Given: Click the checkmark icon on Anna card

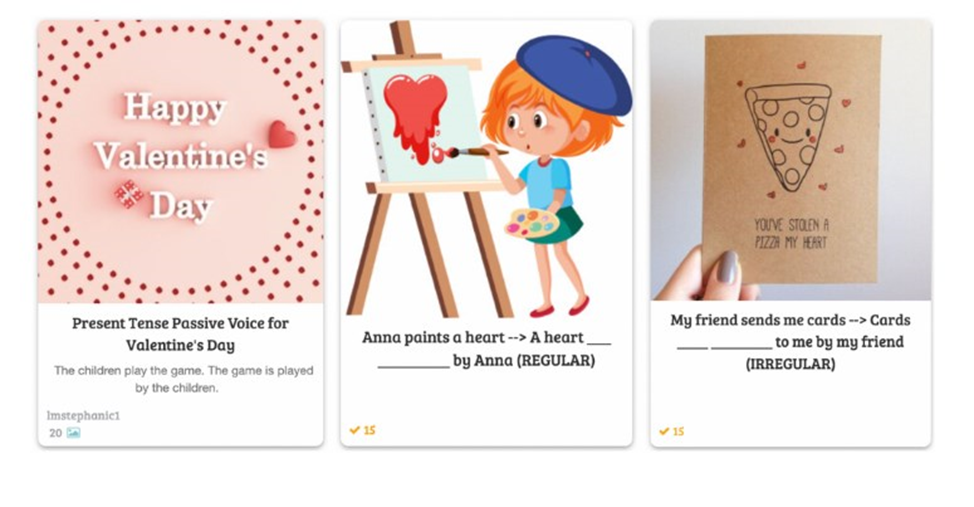Looking at the screenshot, I should (x=355, y=430).
